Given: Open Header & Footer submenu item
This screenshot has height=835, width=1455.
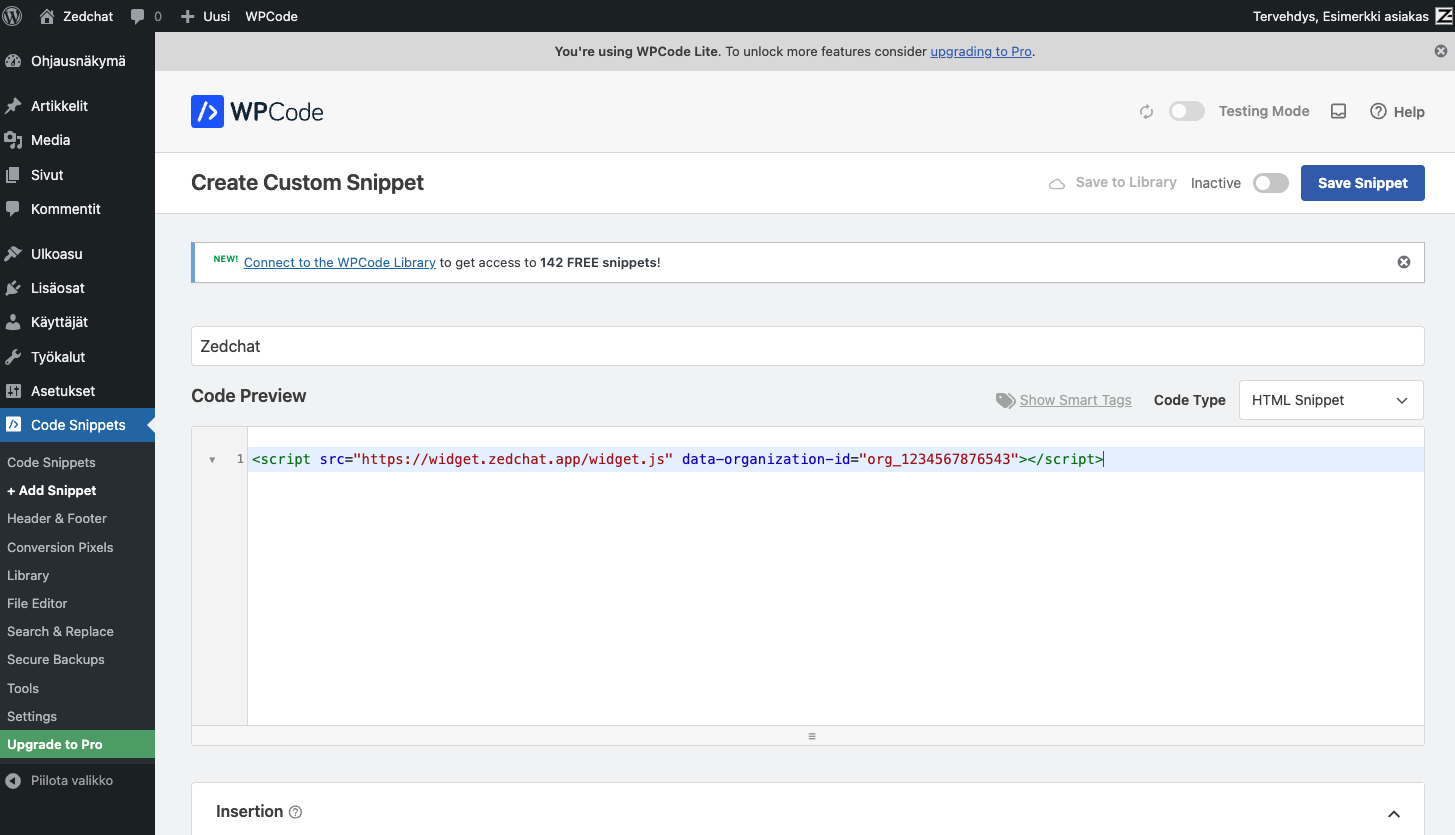Looking at the screenshot, I should 57,518.
